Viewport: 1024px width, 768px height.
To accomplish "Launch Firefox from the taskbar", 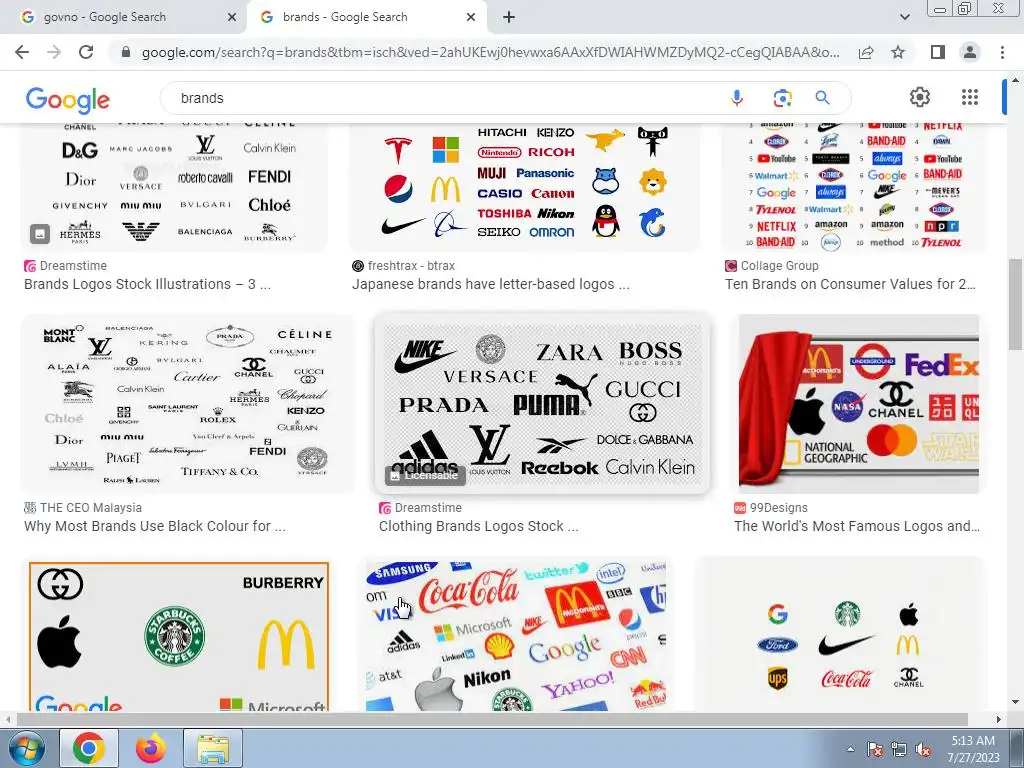I will tap(151, 748).
